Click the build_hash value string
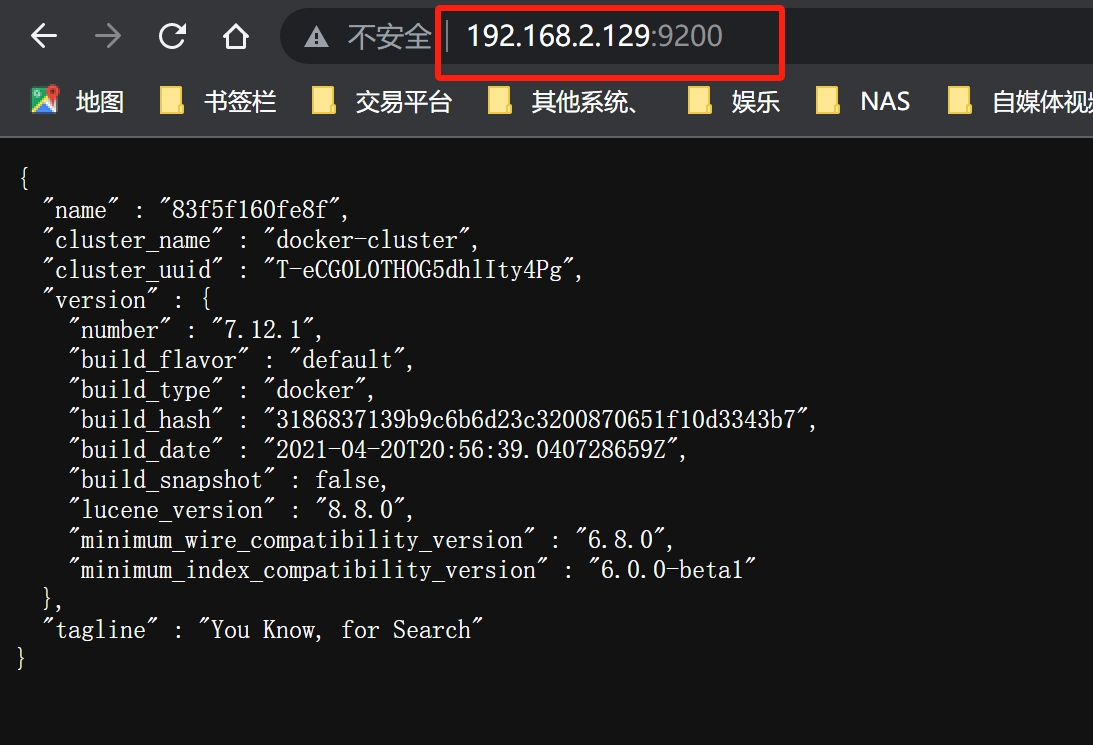The height and width of the screenshot is (745, 1093). [535, 420]
